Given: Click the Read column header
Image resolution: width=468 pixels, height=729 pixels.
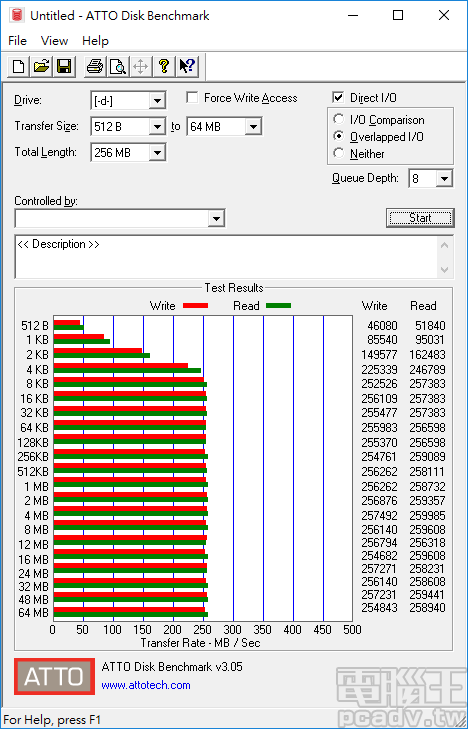Looking at the screenshot, I should coord(423,306).
